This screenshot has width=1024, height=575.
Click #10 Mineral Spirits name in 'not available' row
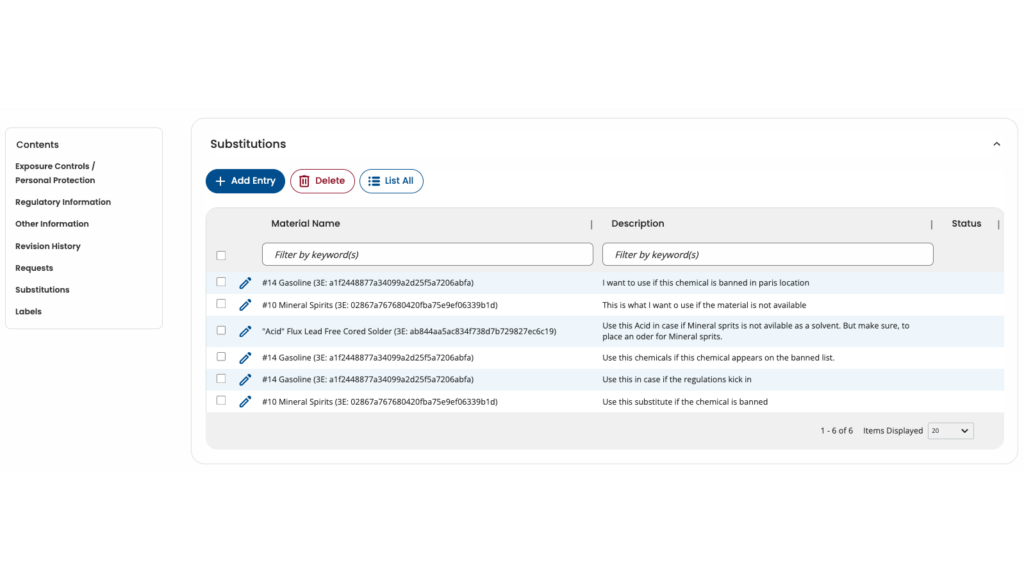click(379, 305)
